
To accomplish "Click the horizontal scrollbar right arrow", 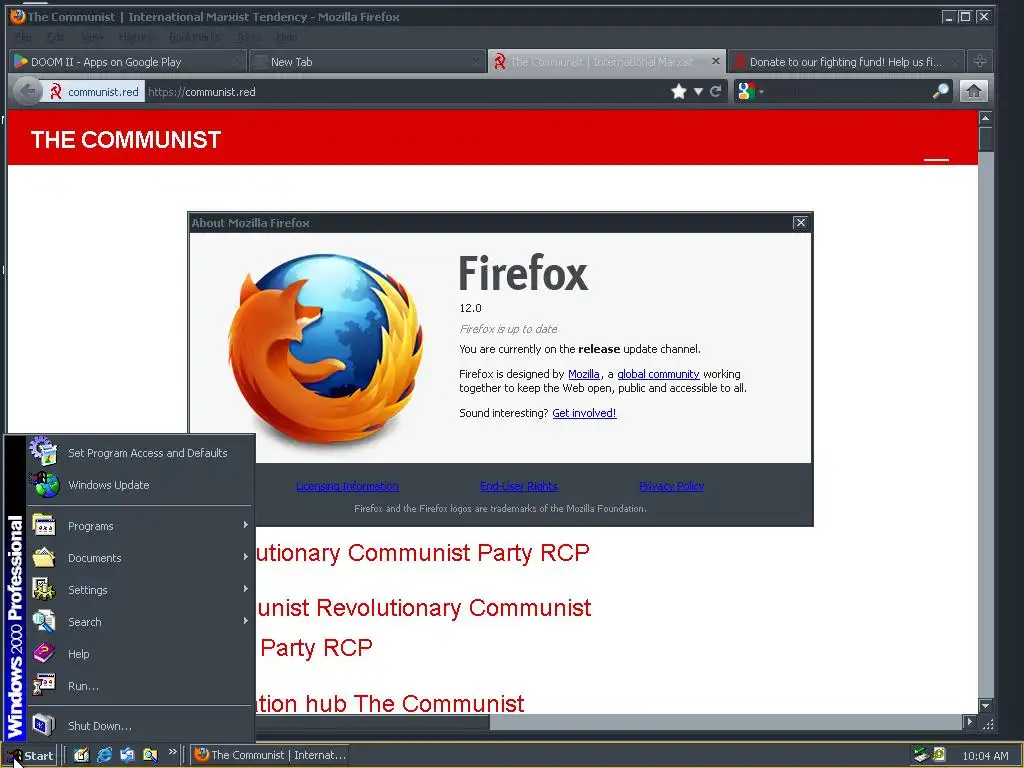I will tap(970, 722).
